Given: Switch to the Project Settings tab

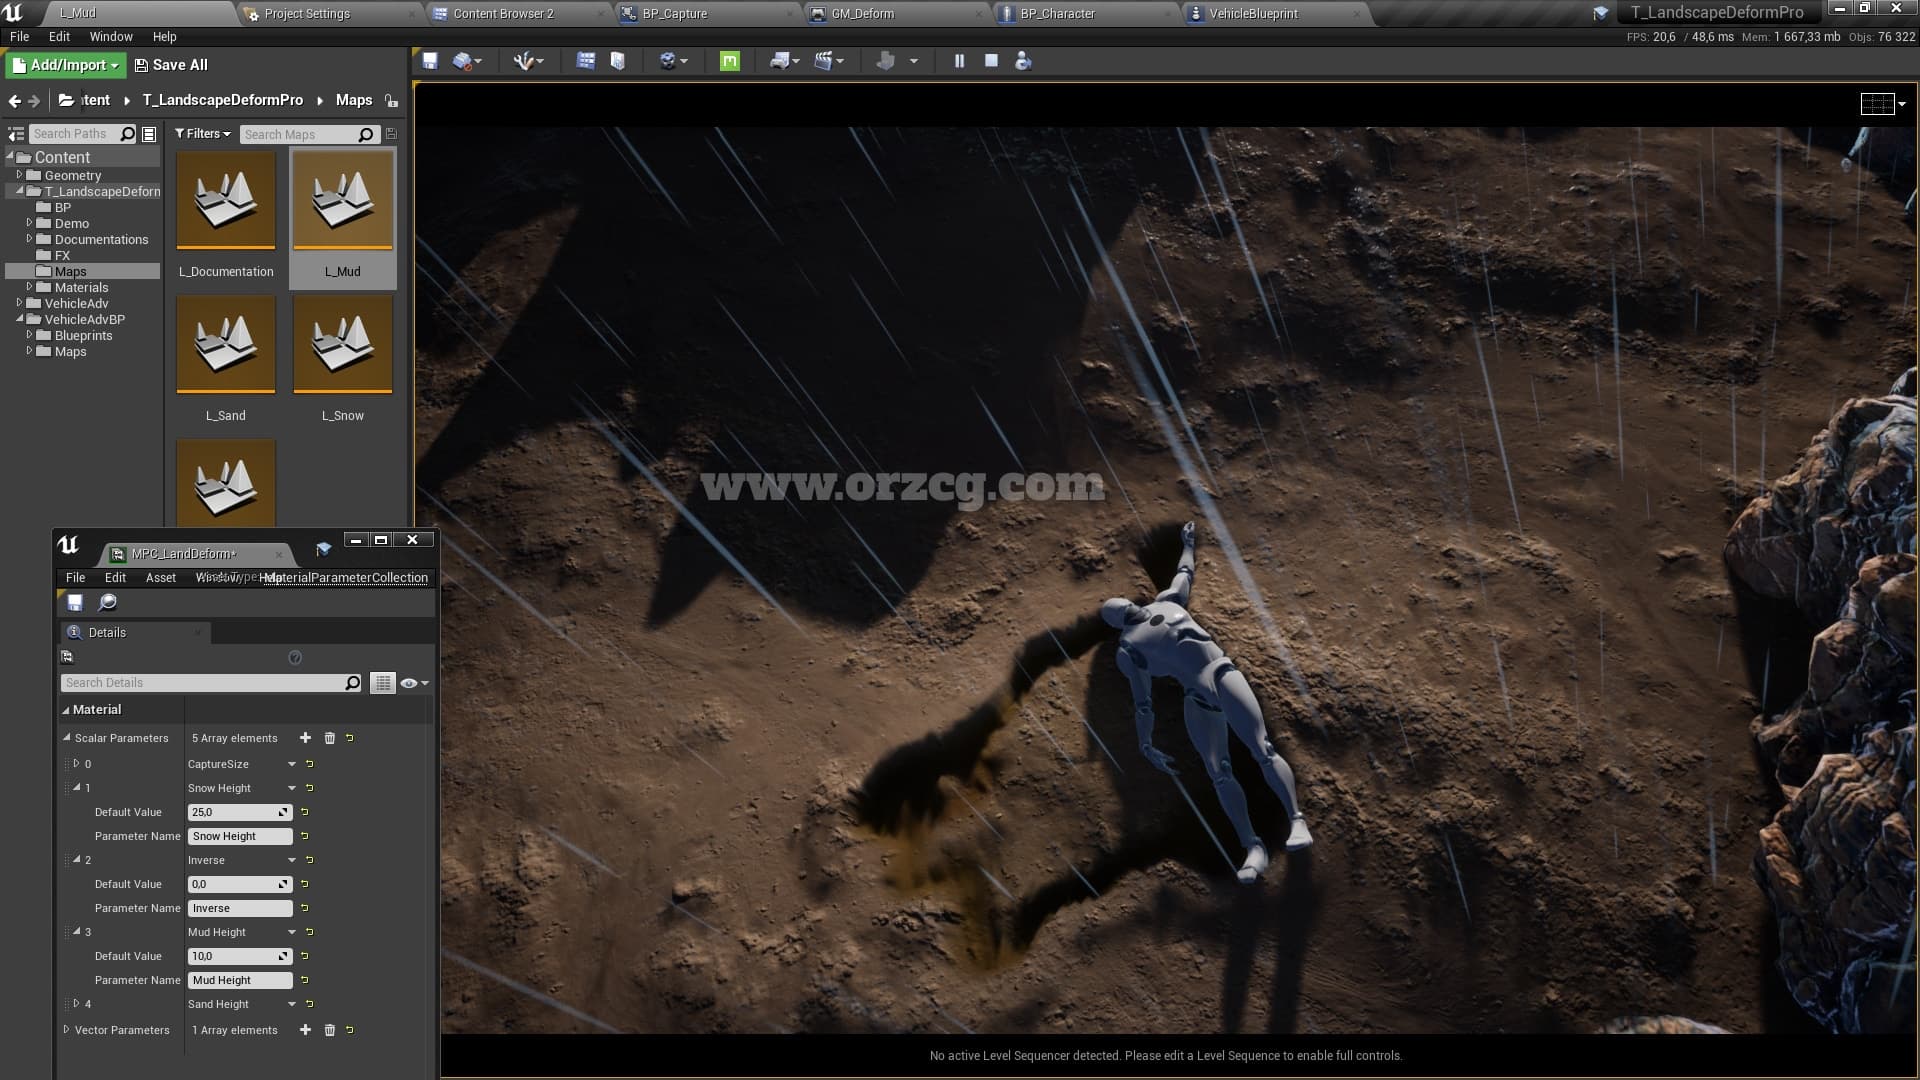Looking at the screenshot, I should pos(307,14).
